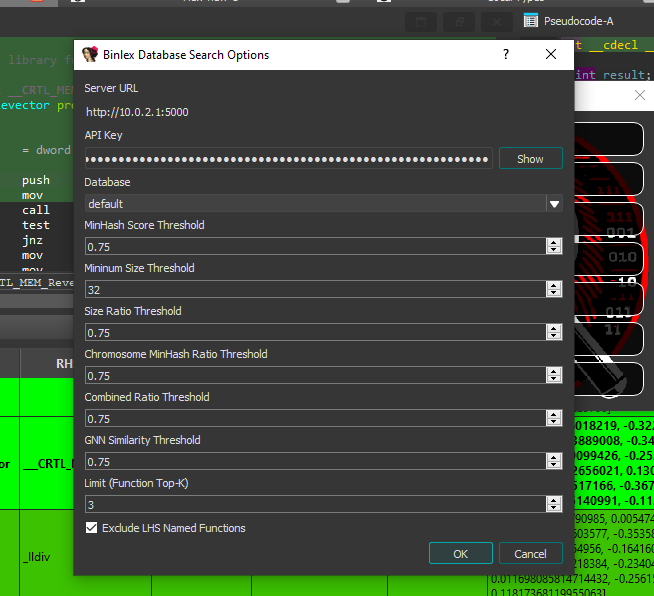Click the Server URL field
The height and width of the screenshot is (596, 654).
pyautogui.click(x=323, y=112)
